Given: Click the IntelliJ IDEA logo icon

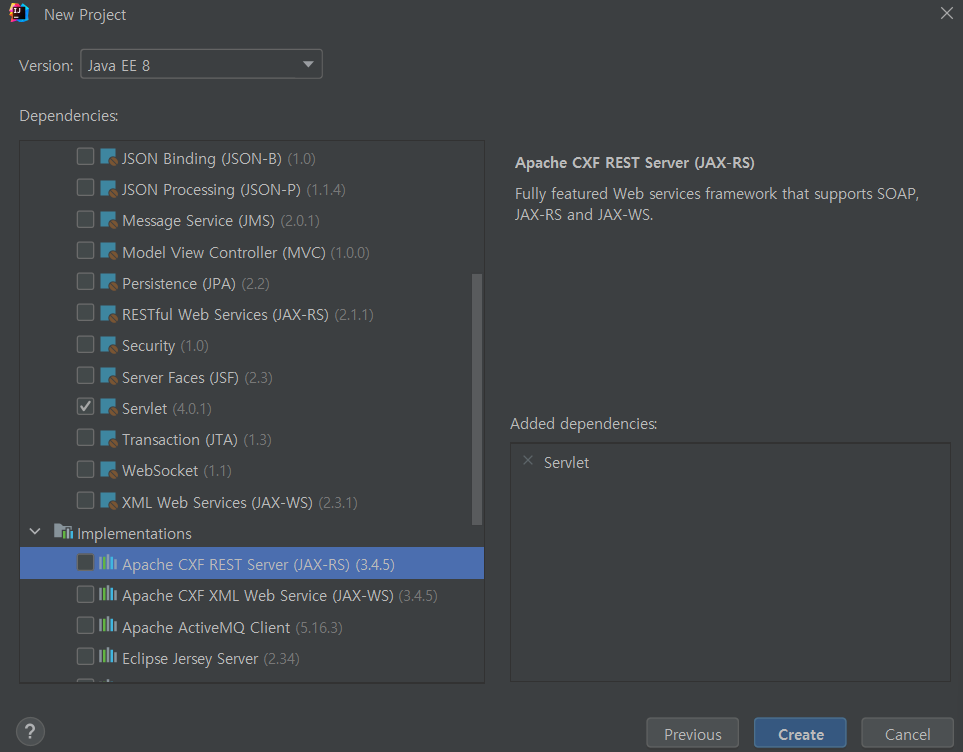Looking at the screenshot, I should pyautogui.click(x=19, y=13).
